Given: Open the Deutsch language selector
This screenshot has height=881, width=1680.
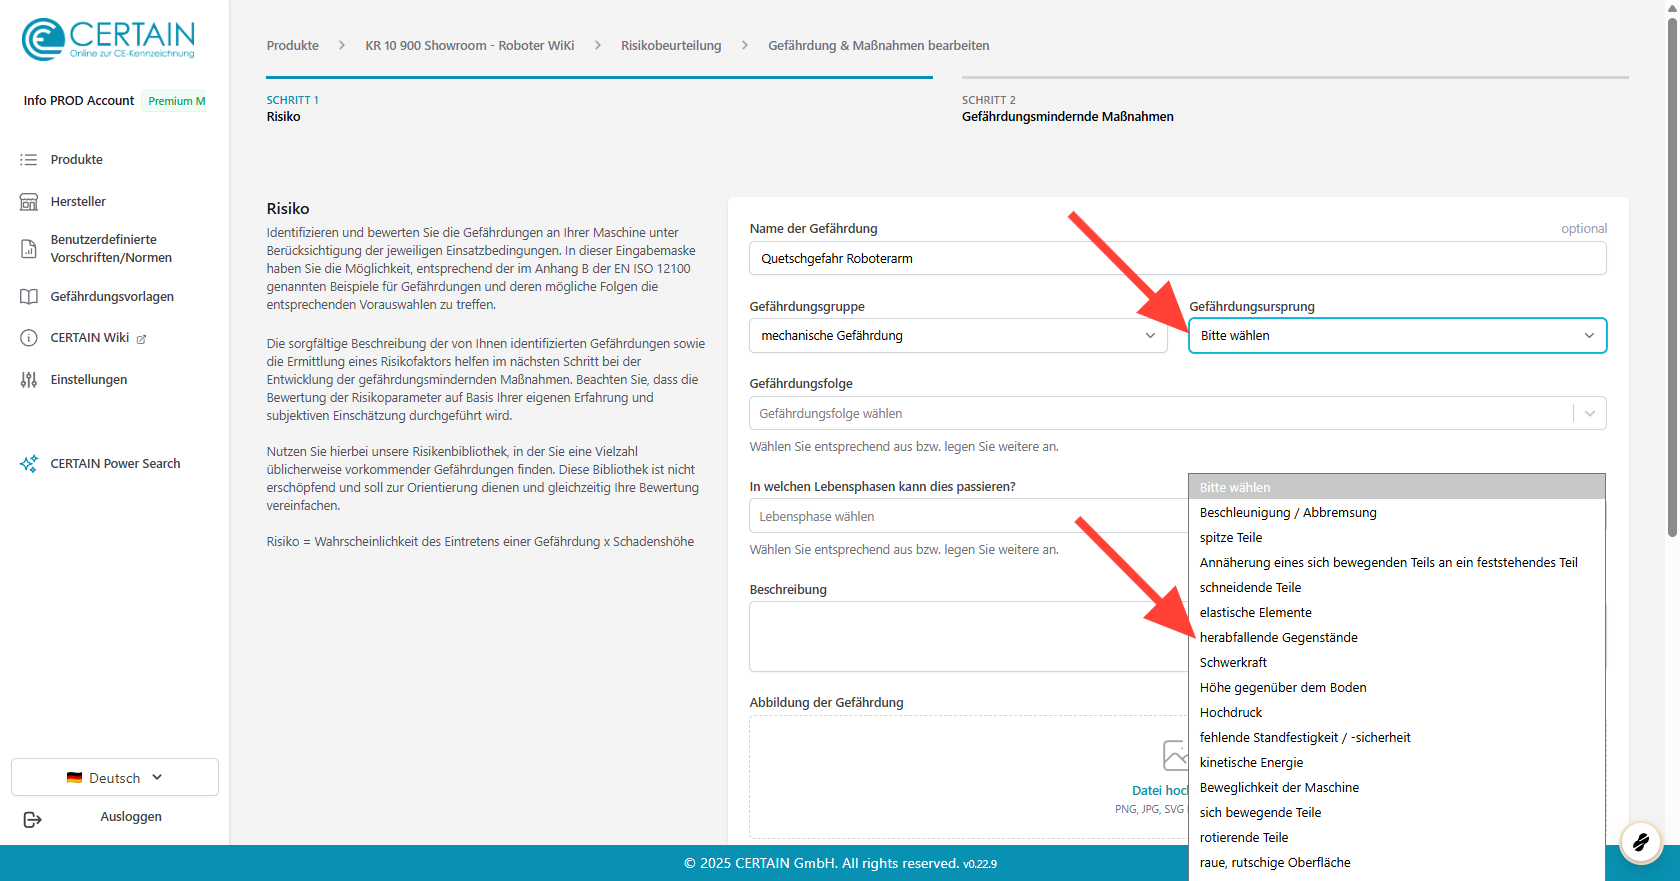Looking at the screenshot, I should pos(115,777).
